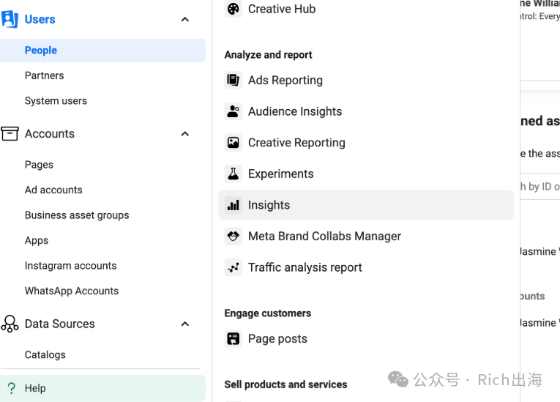Screen dimensions: 560x402
Task: Open Catalogs under Data Sources
Action: tap(45, 355)
